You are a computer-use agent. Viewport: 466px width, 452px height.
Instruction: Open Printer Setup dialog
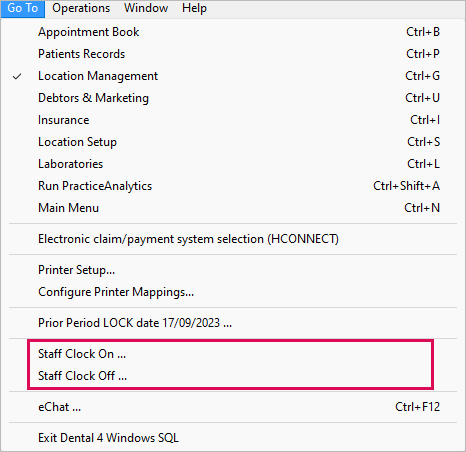click(233, 270)
